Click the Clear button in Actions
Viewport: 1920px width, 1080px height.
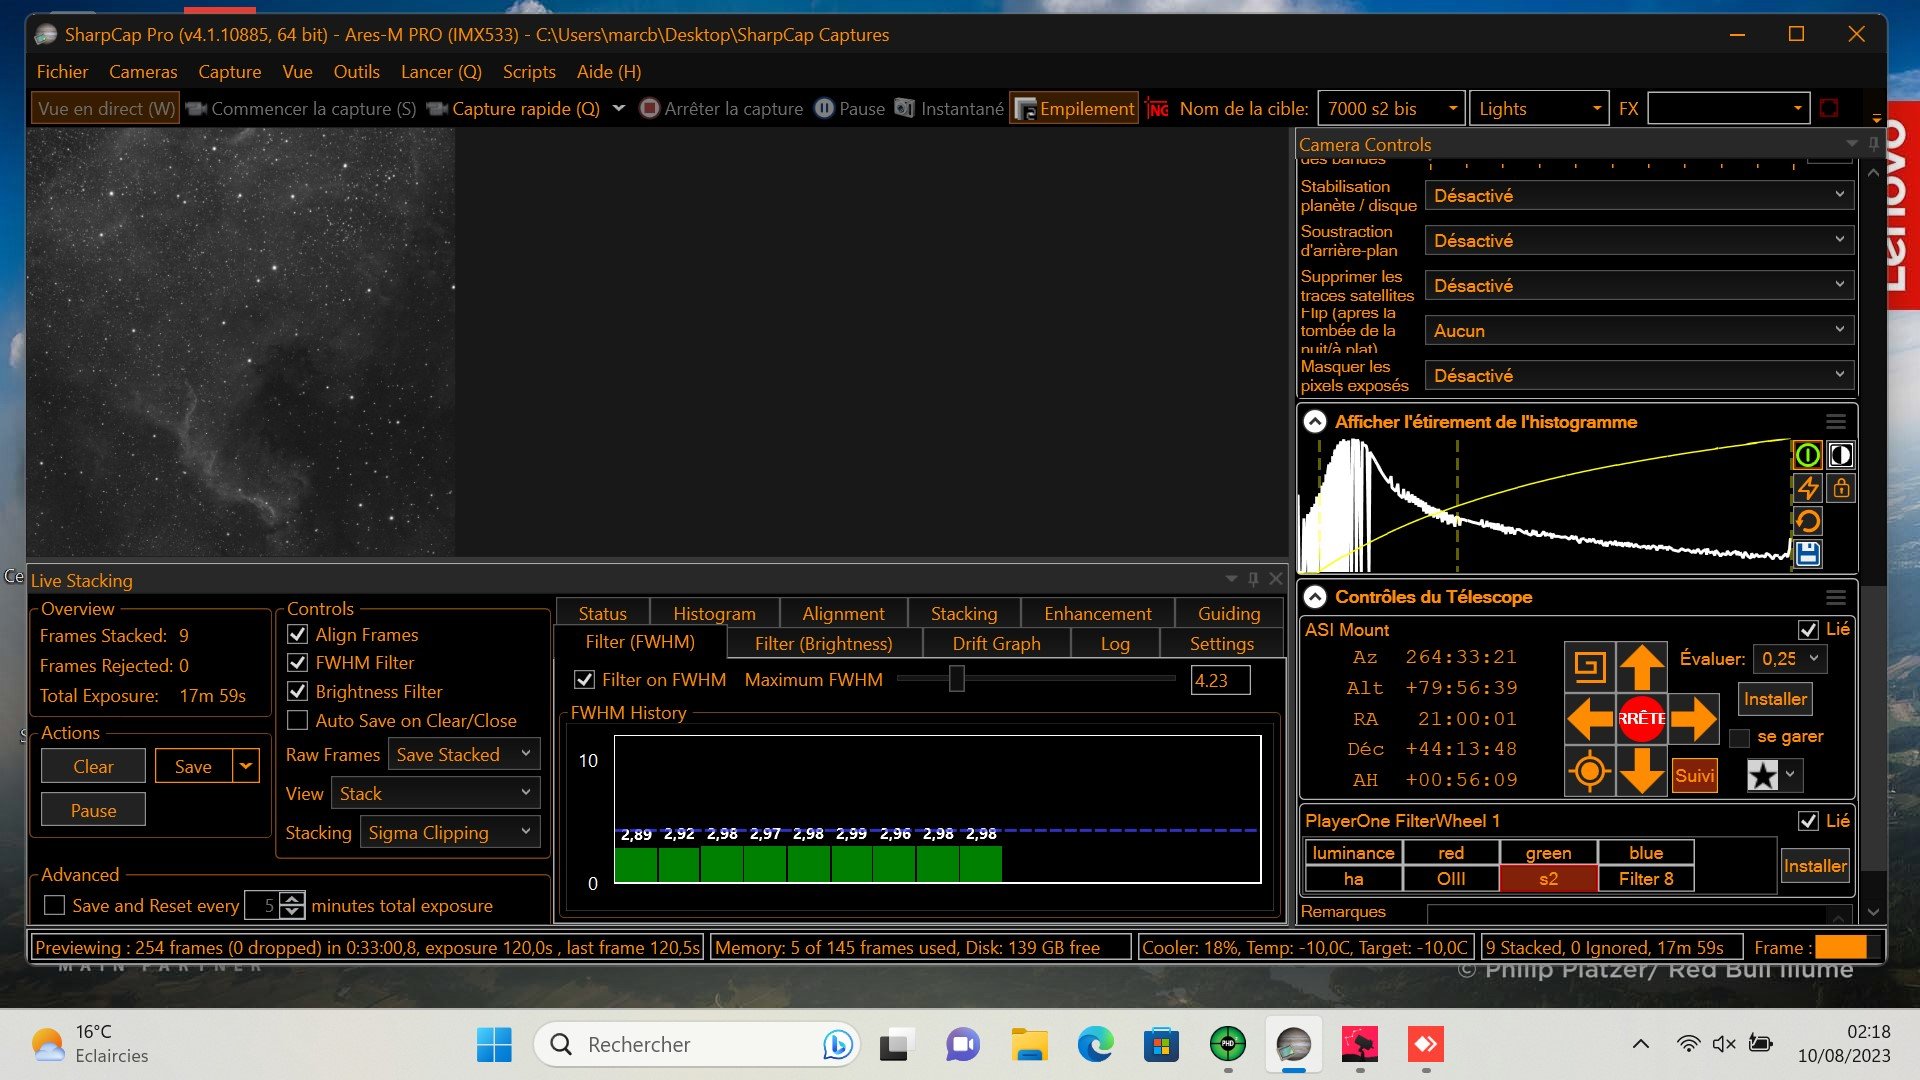pos(93,767)
